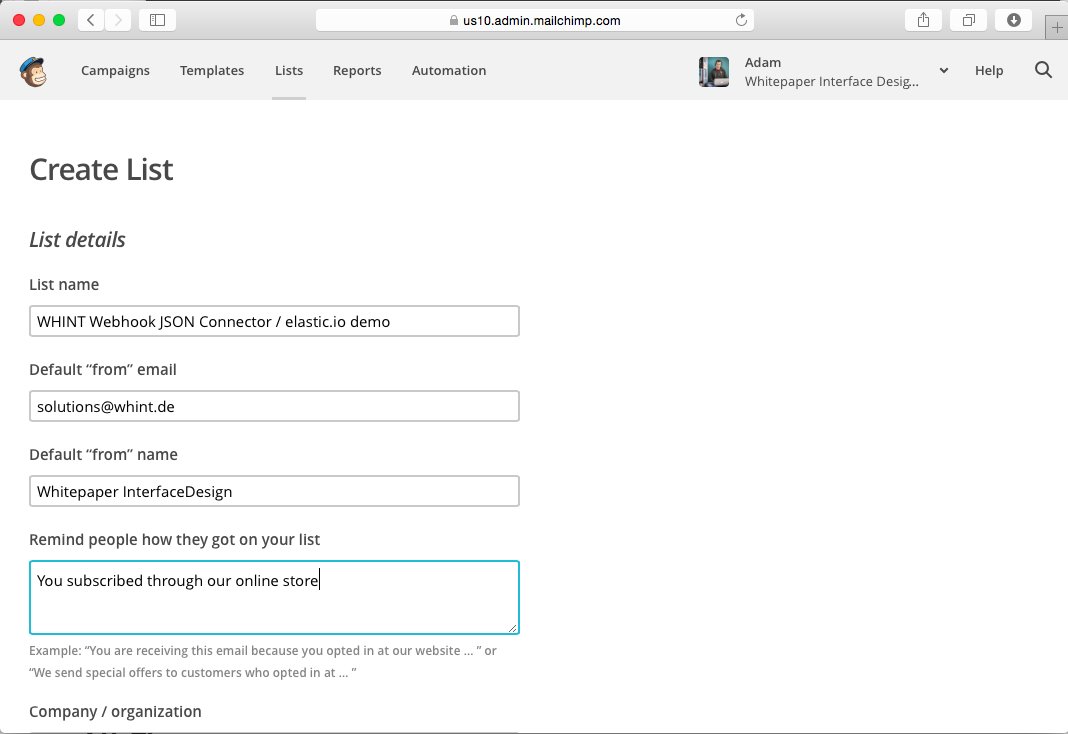Click the Safari share icon
This screenshot has width=1068, height=734.
pos(922,19)
